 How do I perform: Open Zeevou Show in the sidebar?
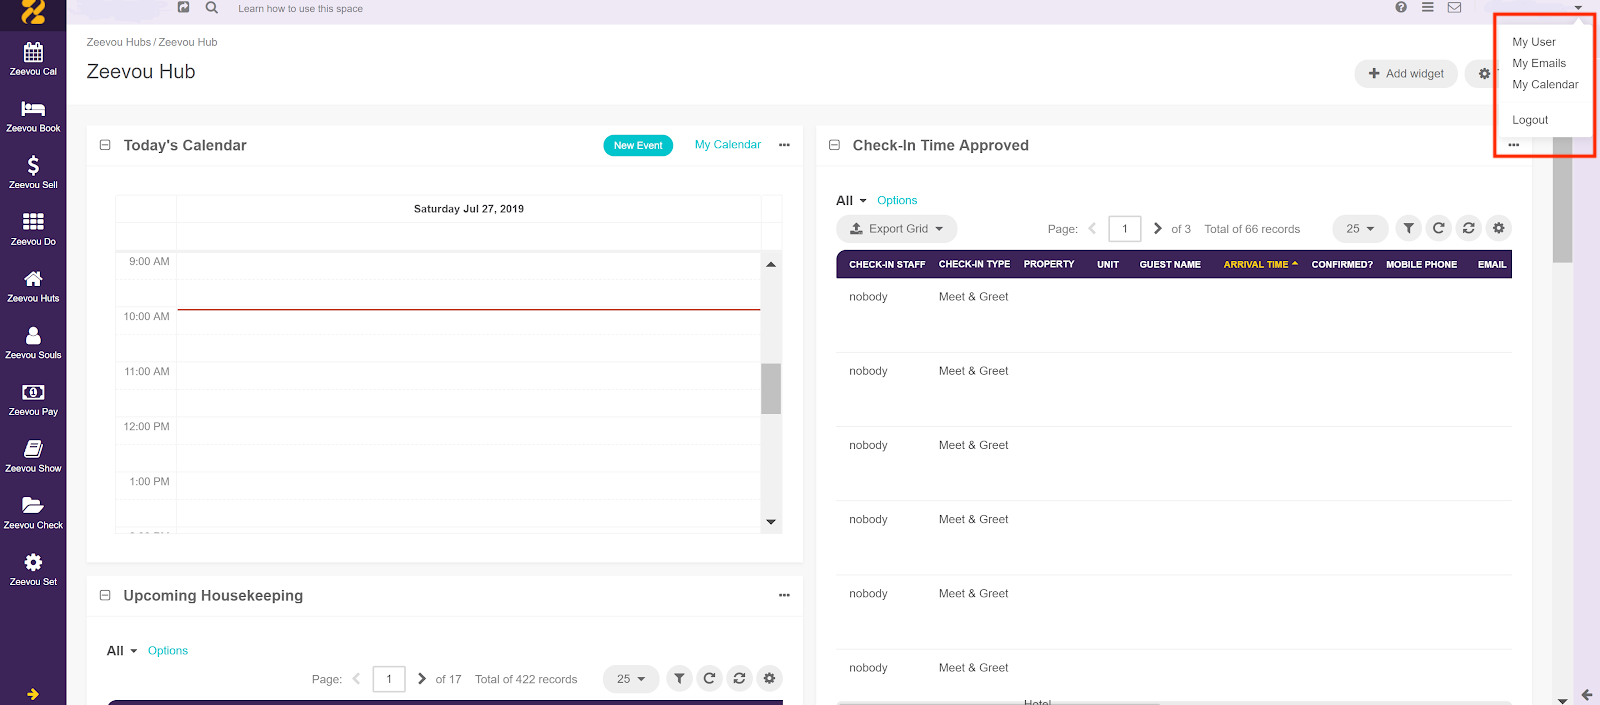(33, 455)
